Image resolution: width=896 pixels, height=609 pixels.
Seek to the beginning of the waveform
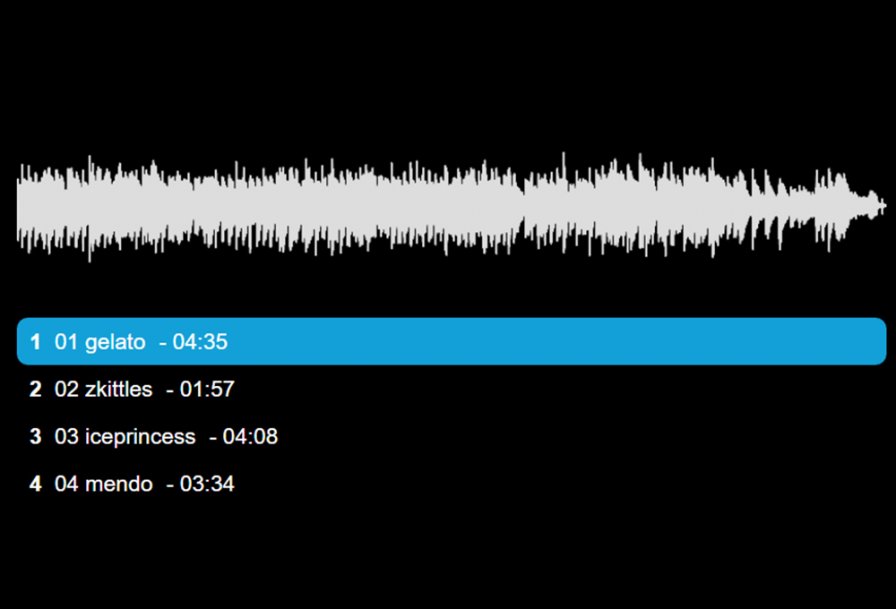click(x=21, y=207)
